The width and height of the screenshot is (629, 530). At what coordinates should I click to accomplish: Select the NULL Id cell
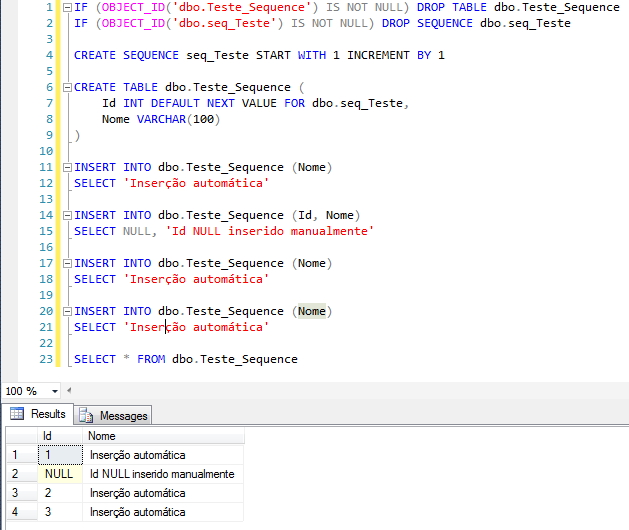(x=60, y=474)
